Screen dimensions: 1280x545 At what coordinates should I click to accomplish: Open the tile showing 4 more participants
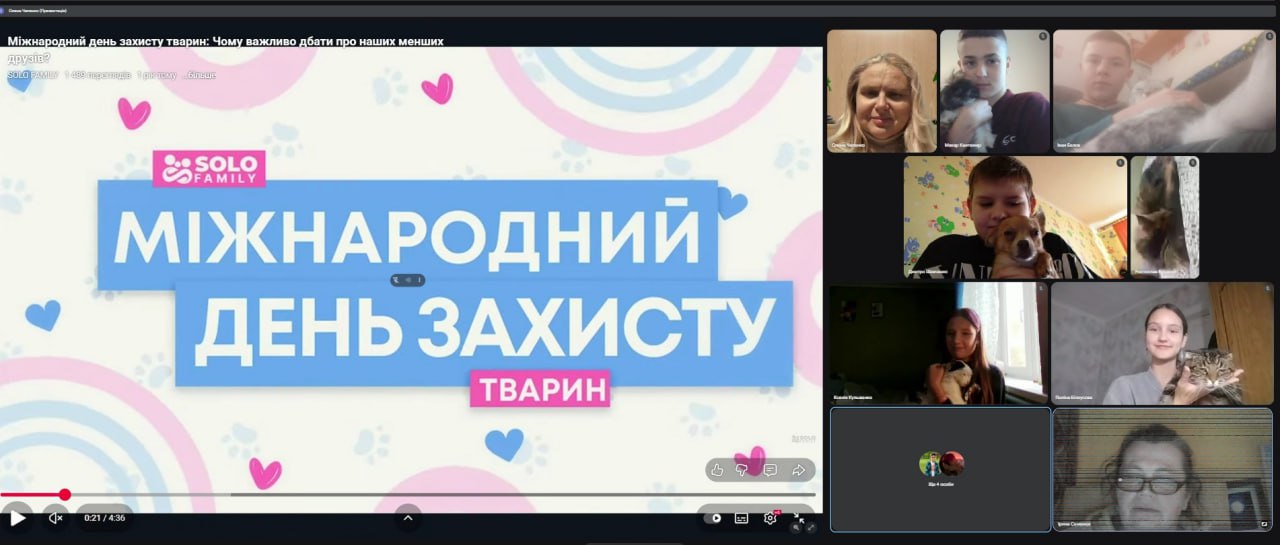coord(940,469)
